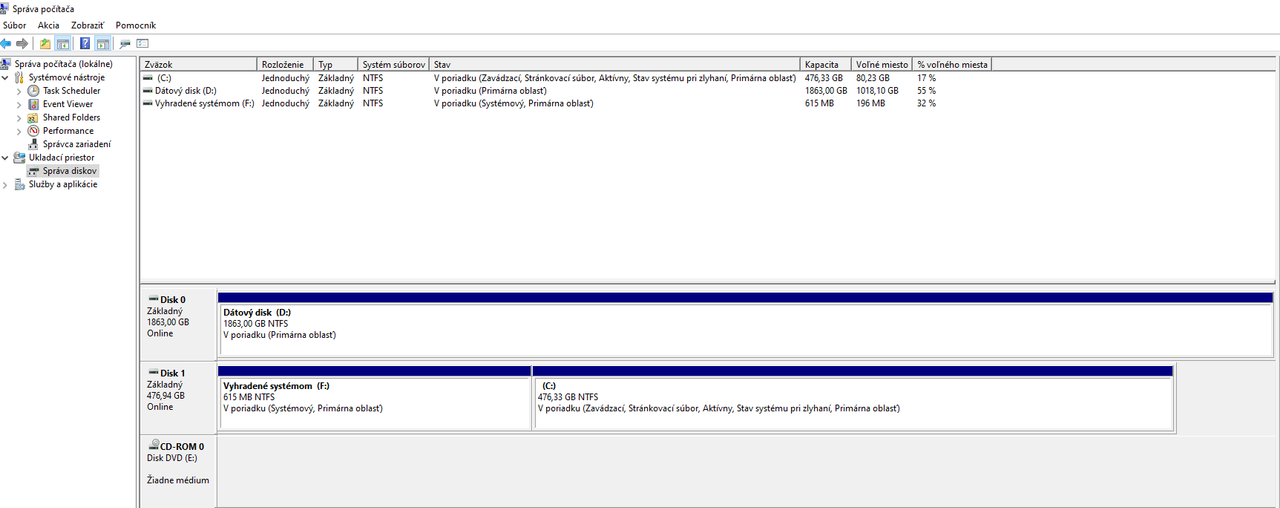This screenshot has height=508, width=1280.
Task: Sort by the Stav column header
Action: point(615,64)
